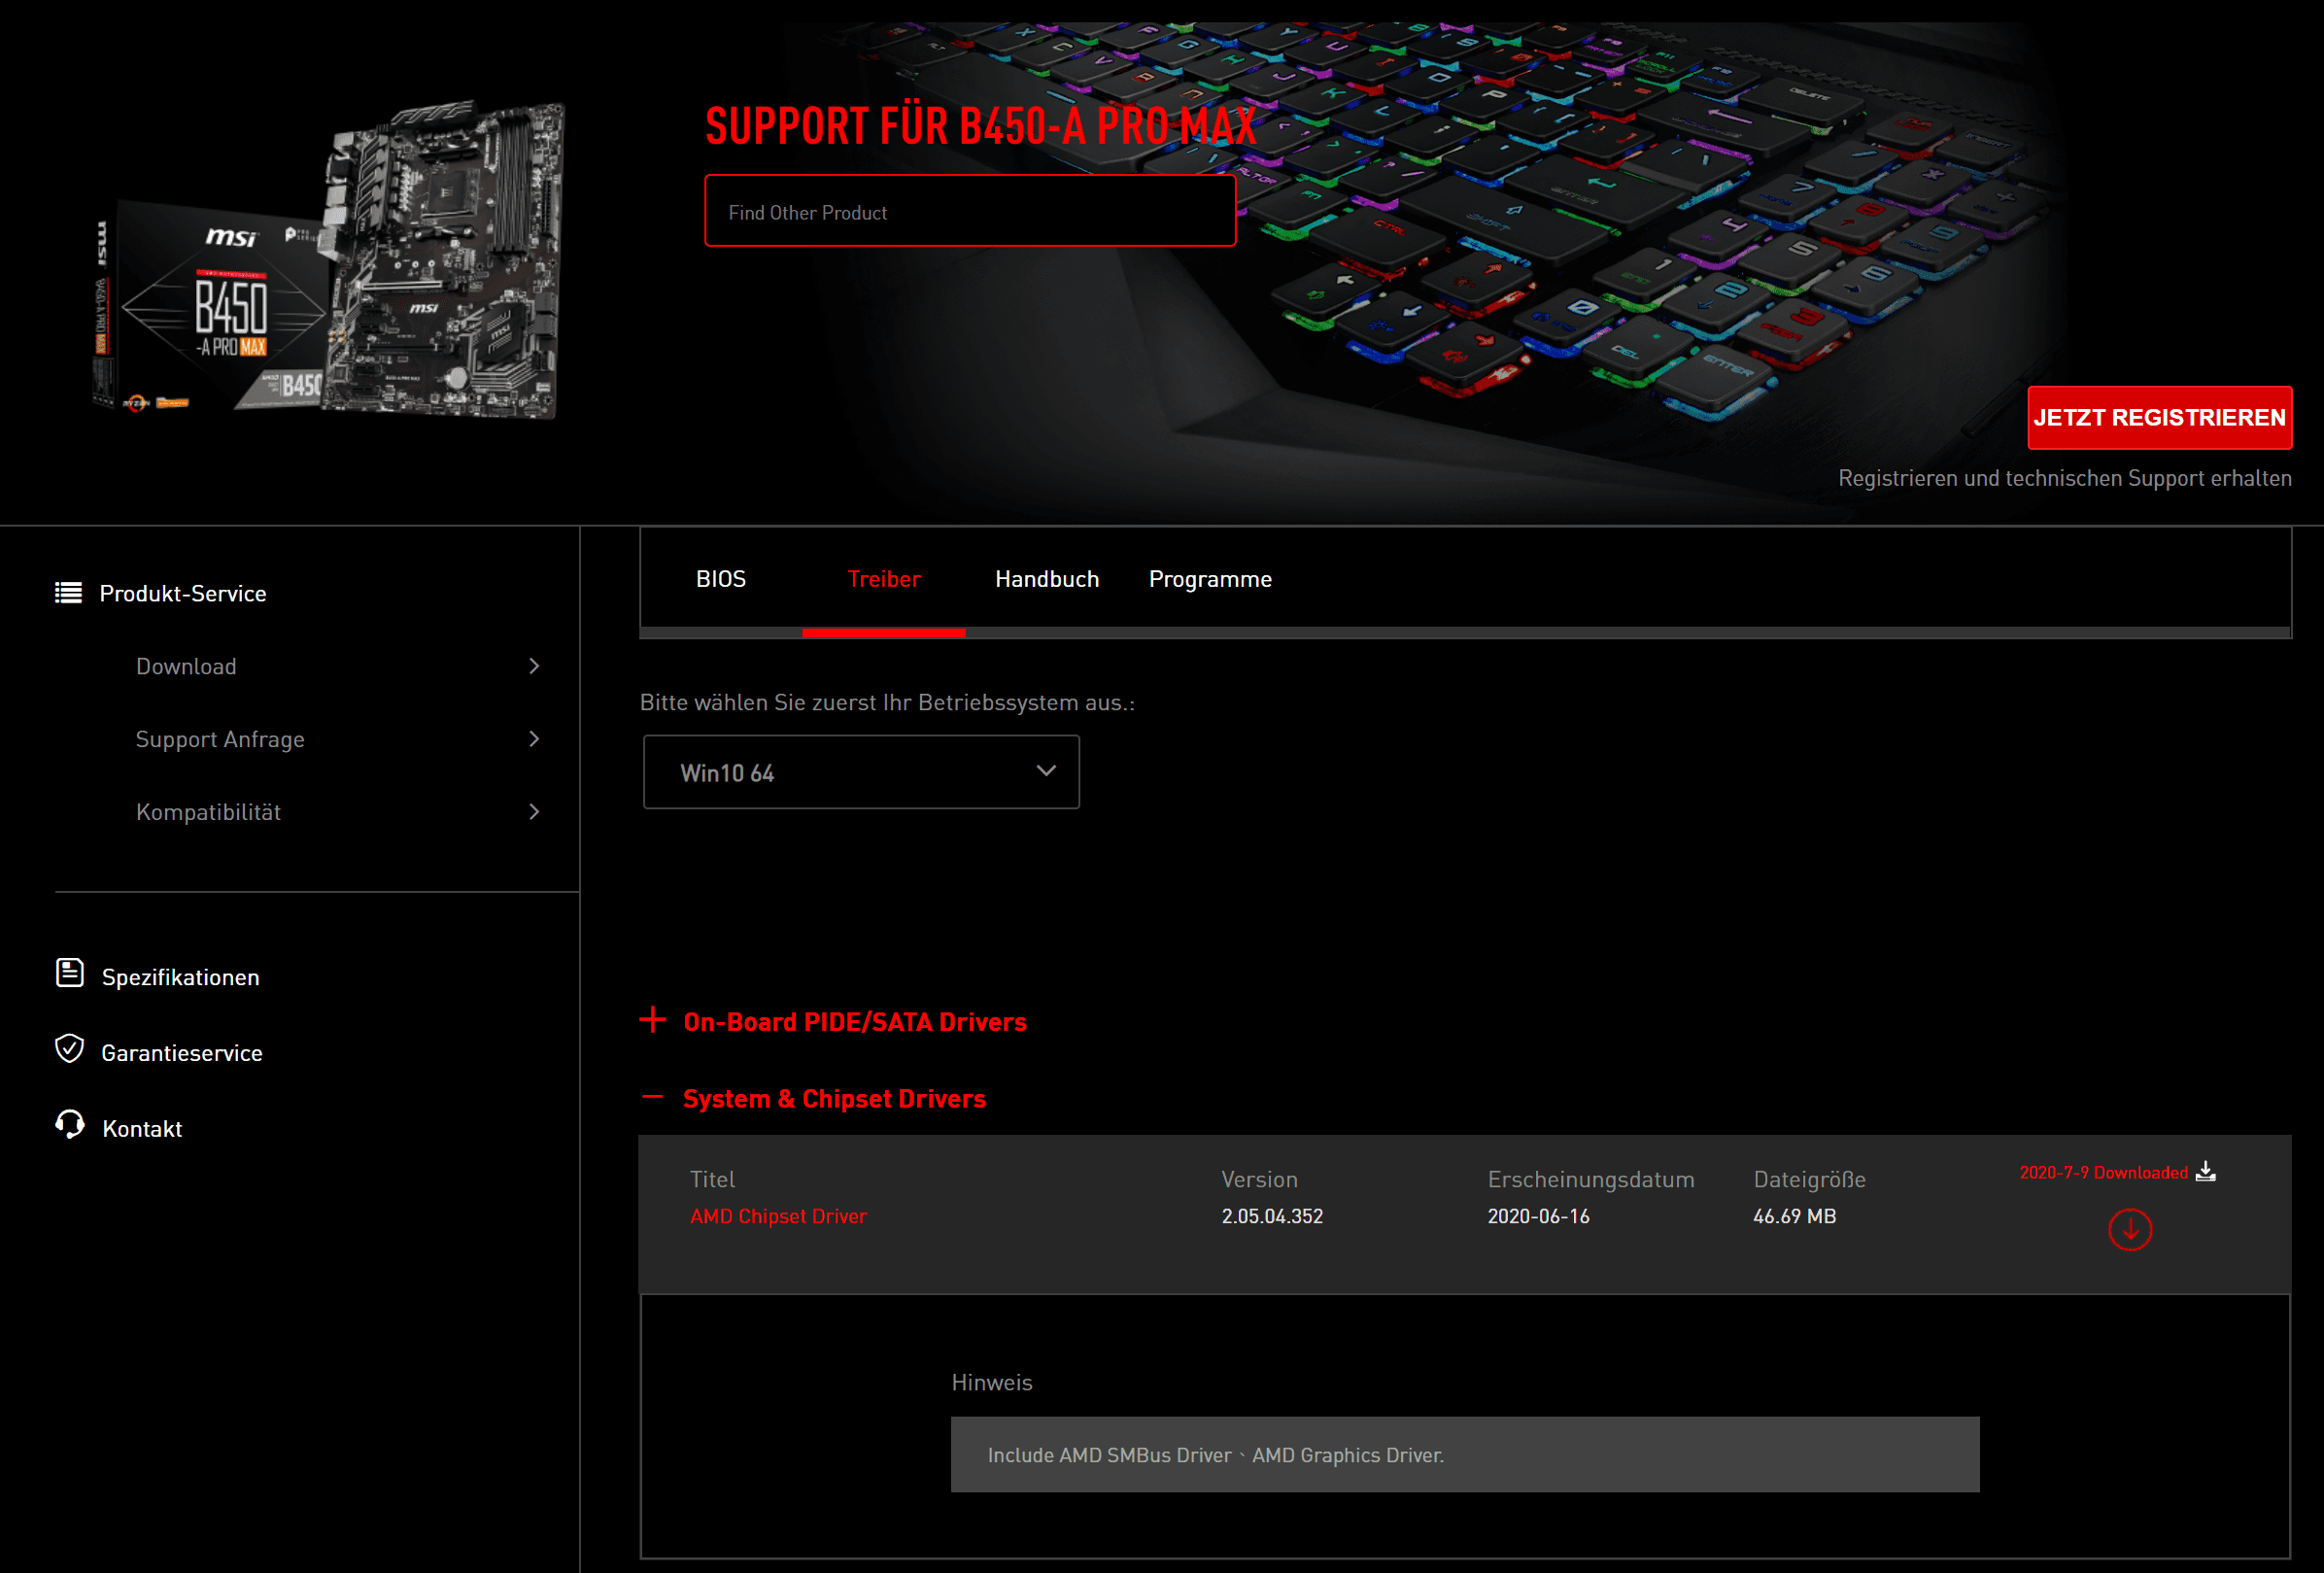Open Download in the sidebar
This screenshot has height=1573, width=2324.
pos(186,666)
